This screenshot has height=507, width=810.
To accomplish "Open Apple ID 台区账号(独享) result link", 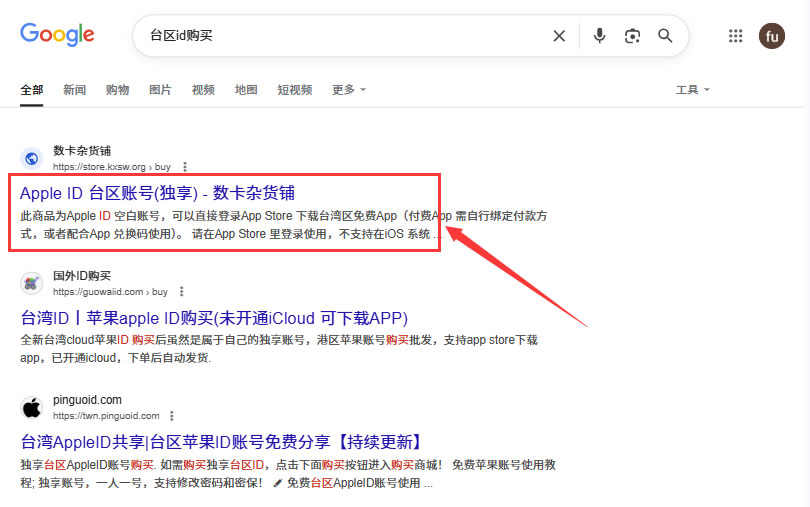I will [157, 193].
